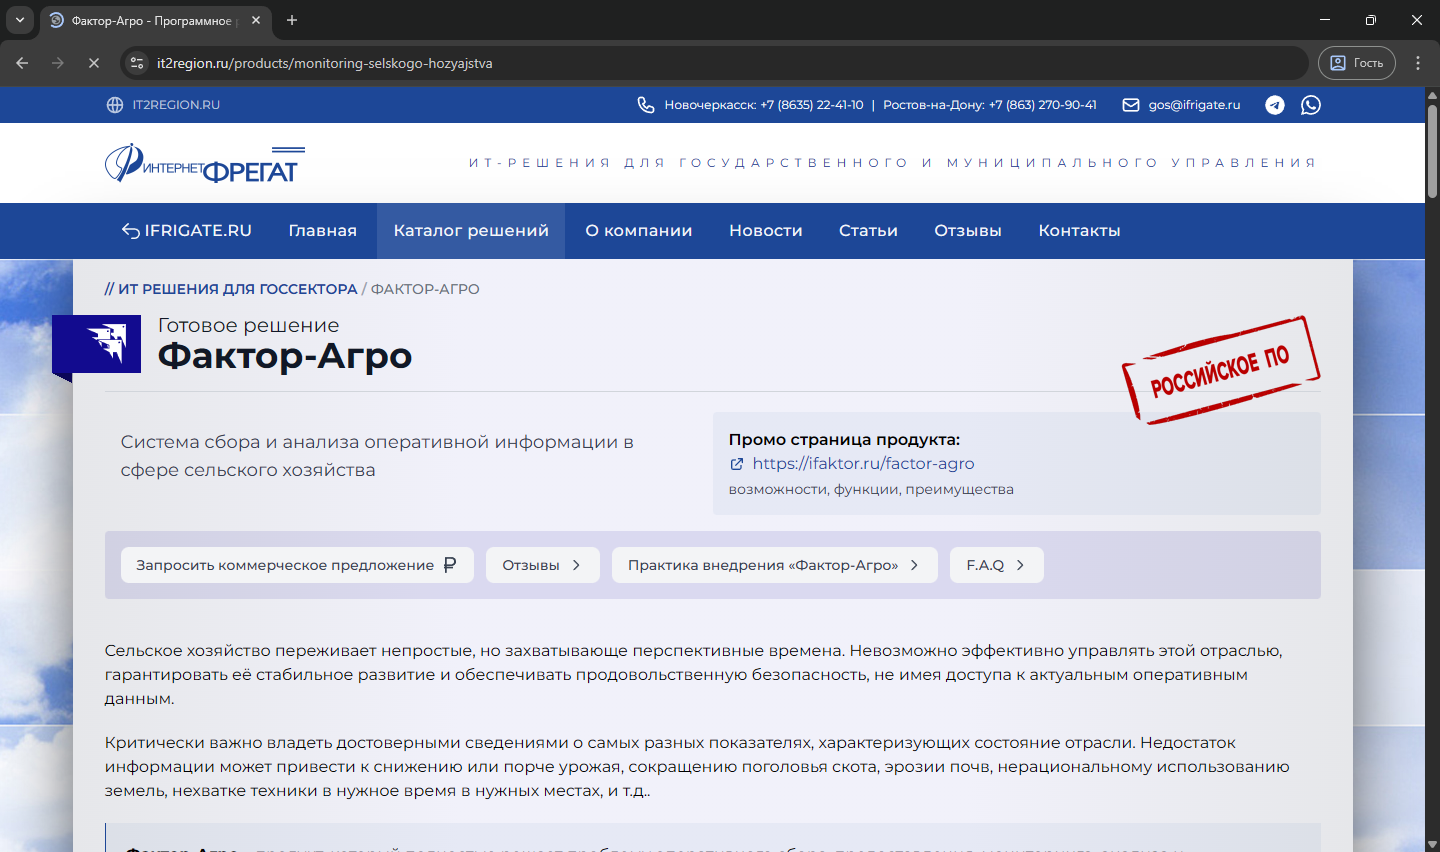Click the gos@ifrigate.ru email link
Viewport: 1440px width, 852px height.
1193,105
